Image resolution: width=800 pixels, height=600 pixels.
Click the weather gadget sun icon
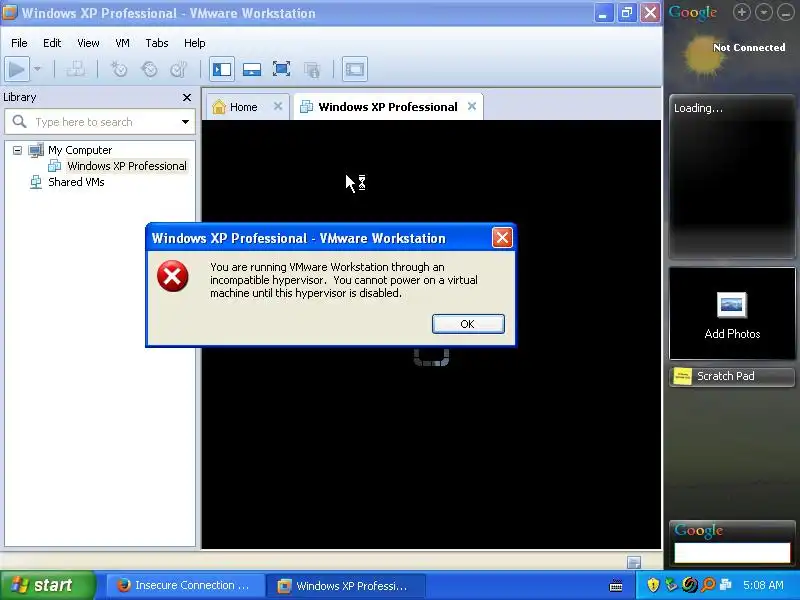[x=703, y=55]
